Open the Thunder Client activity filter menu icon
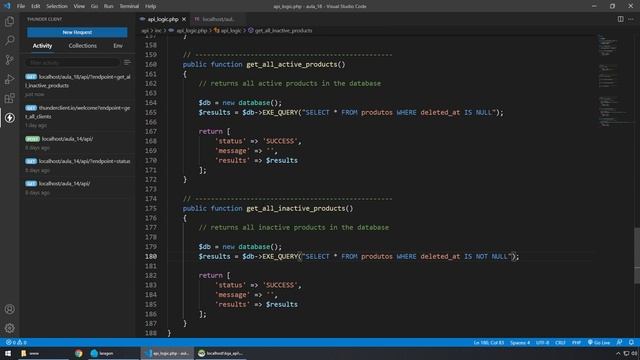The image size is (640, 360). (x=127, y=62)
